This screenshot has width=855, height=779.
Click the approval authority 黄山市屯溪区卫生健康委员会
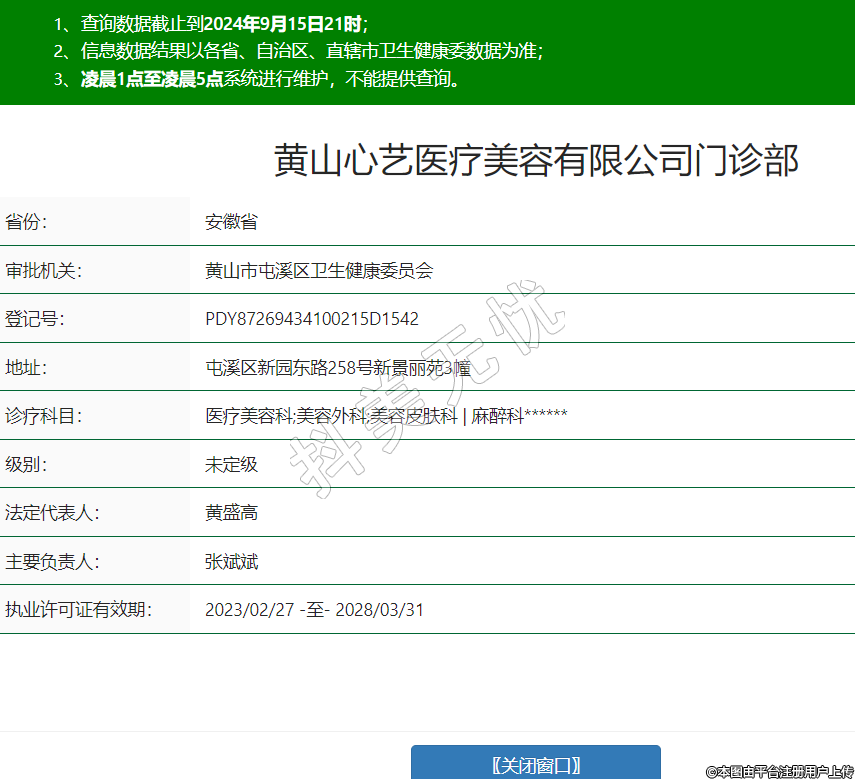point(319,271)
